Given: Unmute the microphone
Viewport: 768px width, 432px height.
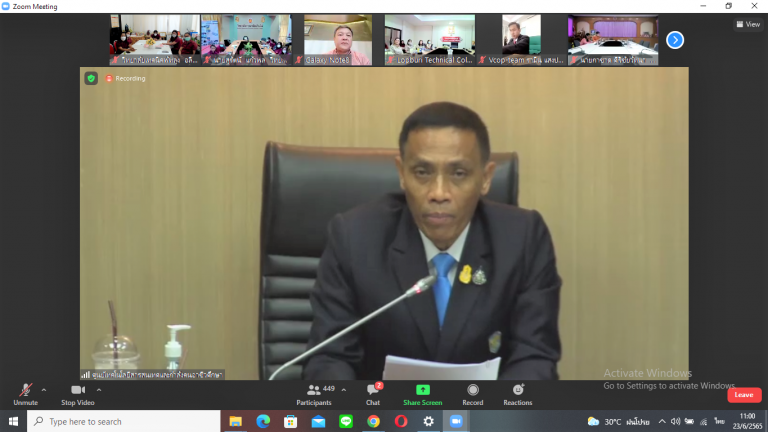Looking at the screenshot, I should click(25, 392).
